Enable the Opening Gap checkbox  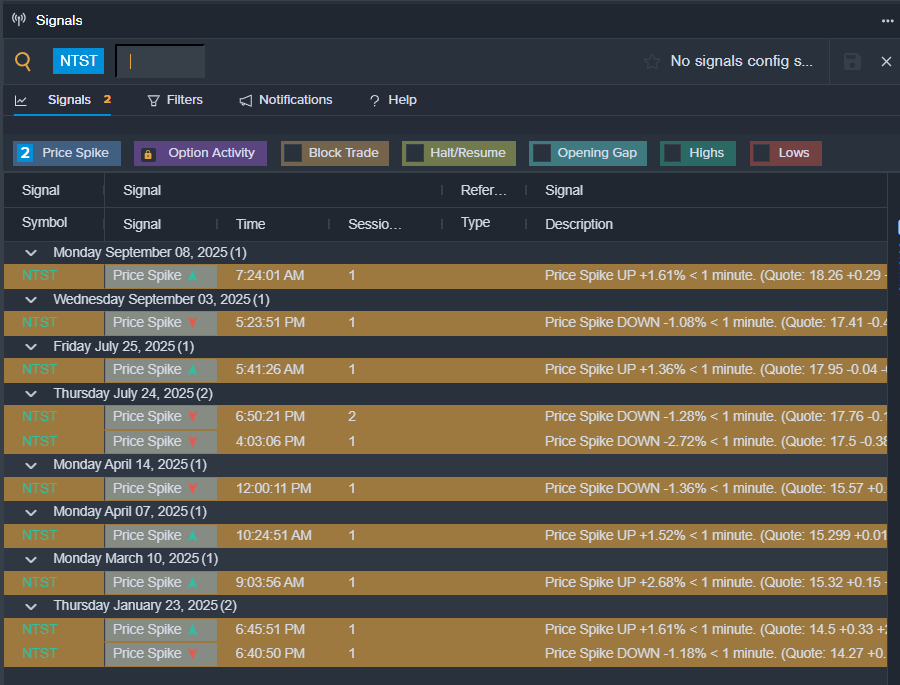click(x=542, y=153)
